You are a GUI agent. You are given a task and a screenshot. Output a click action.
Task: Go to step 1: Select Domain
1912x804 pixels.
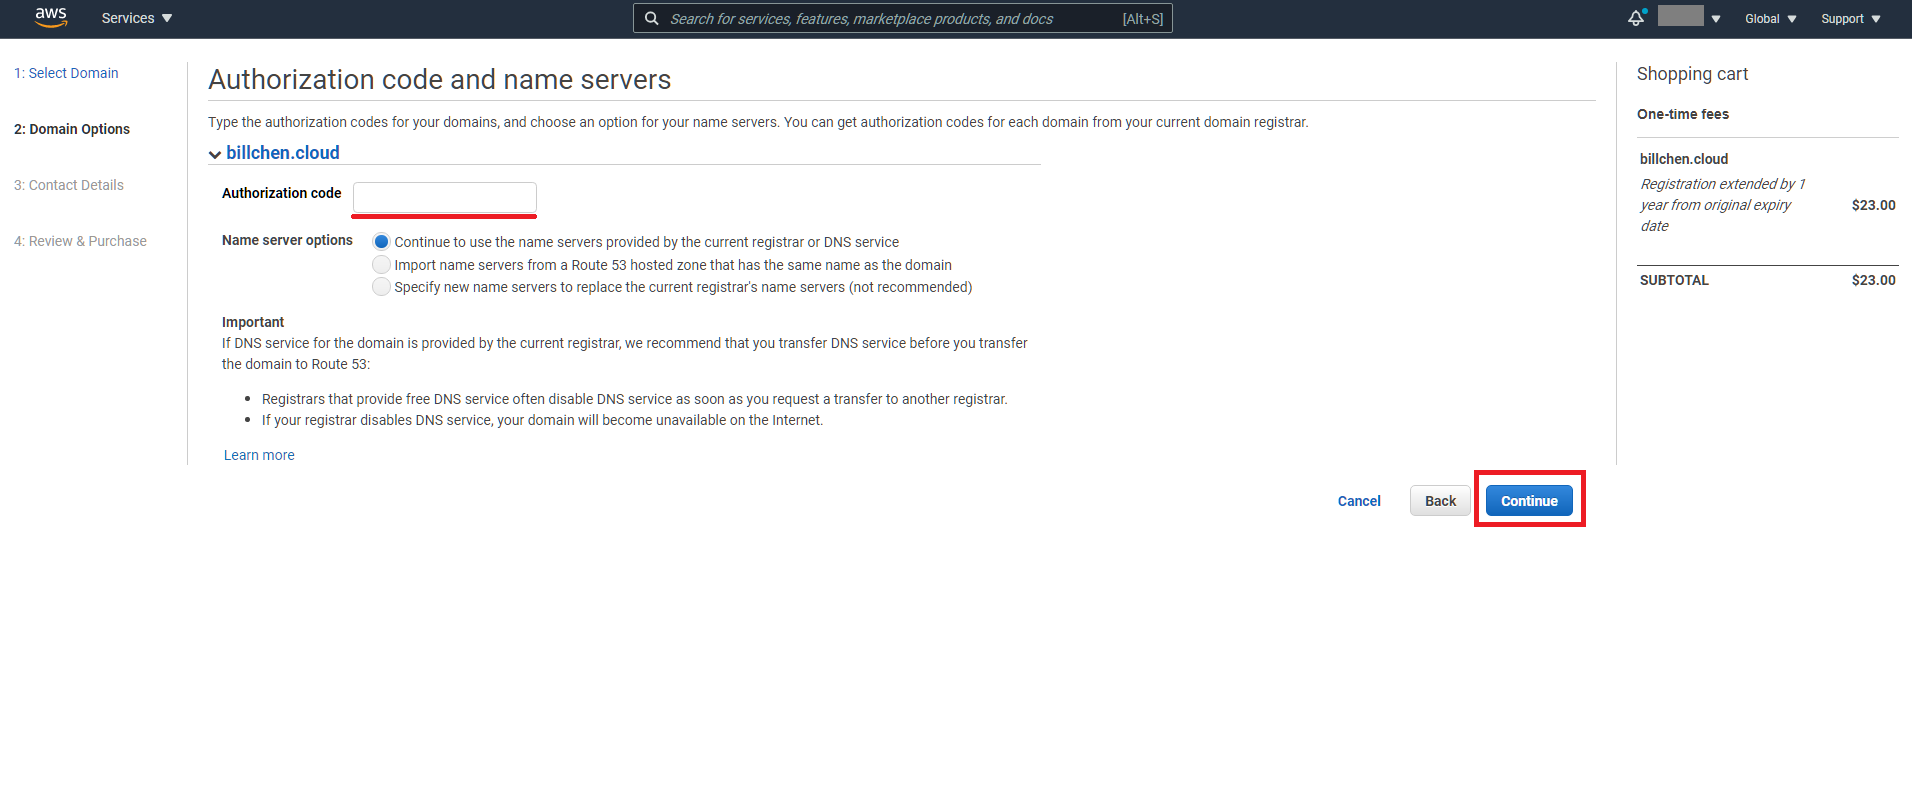[66, 73]
